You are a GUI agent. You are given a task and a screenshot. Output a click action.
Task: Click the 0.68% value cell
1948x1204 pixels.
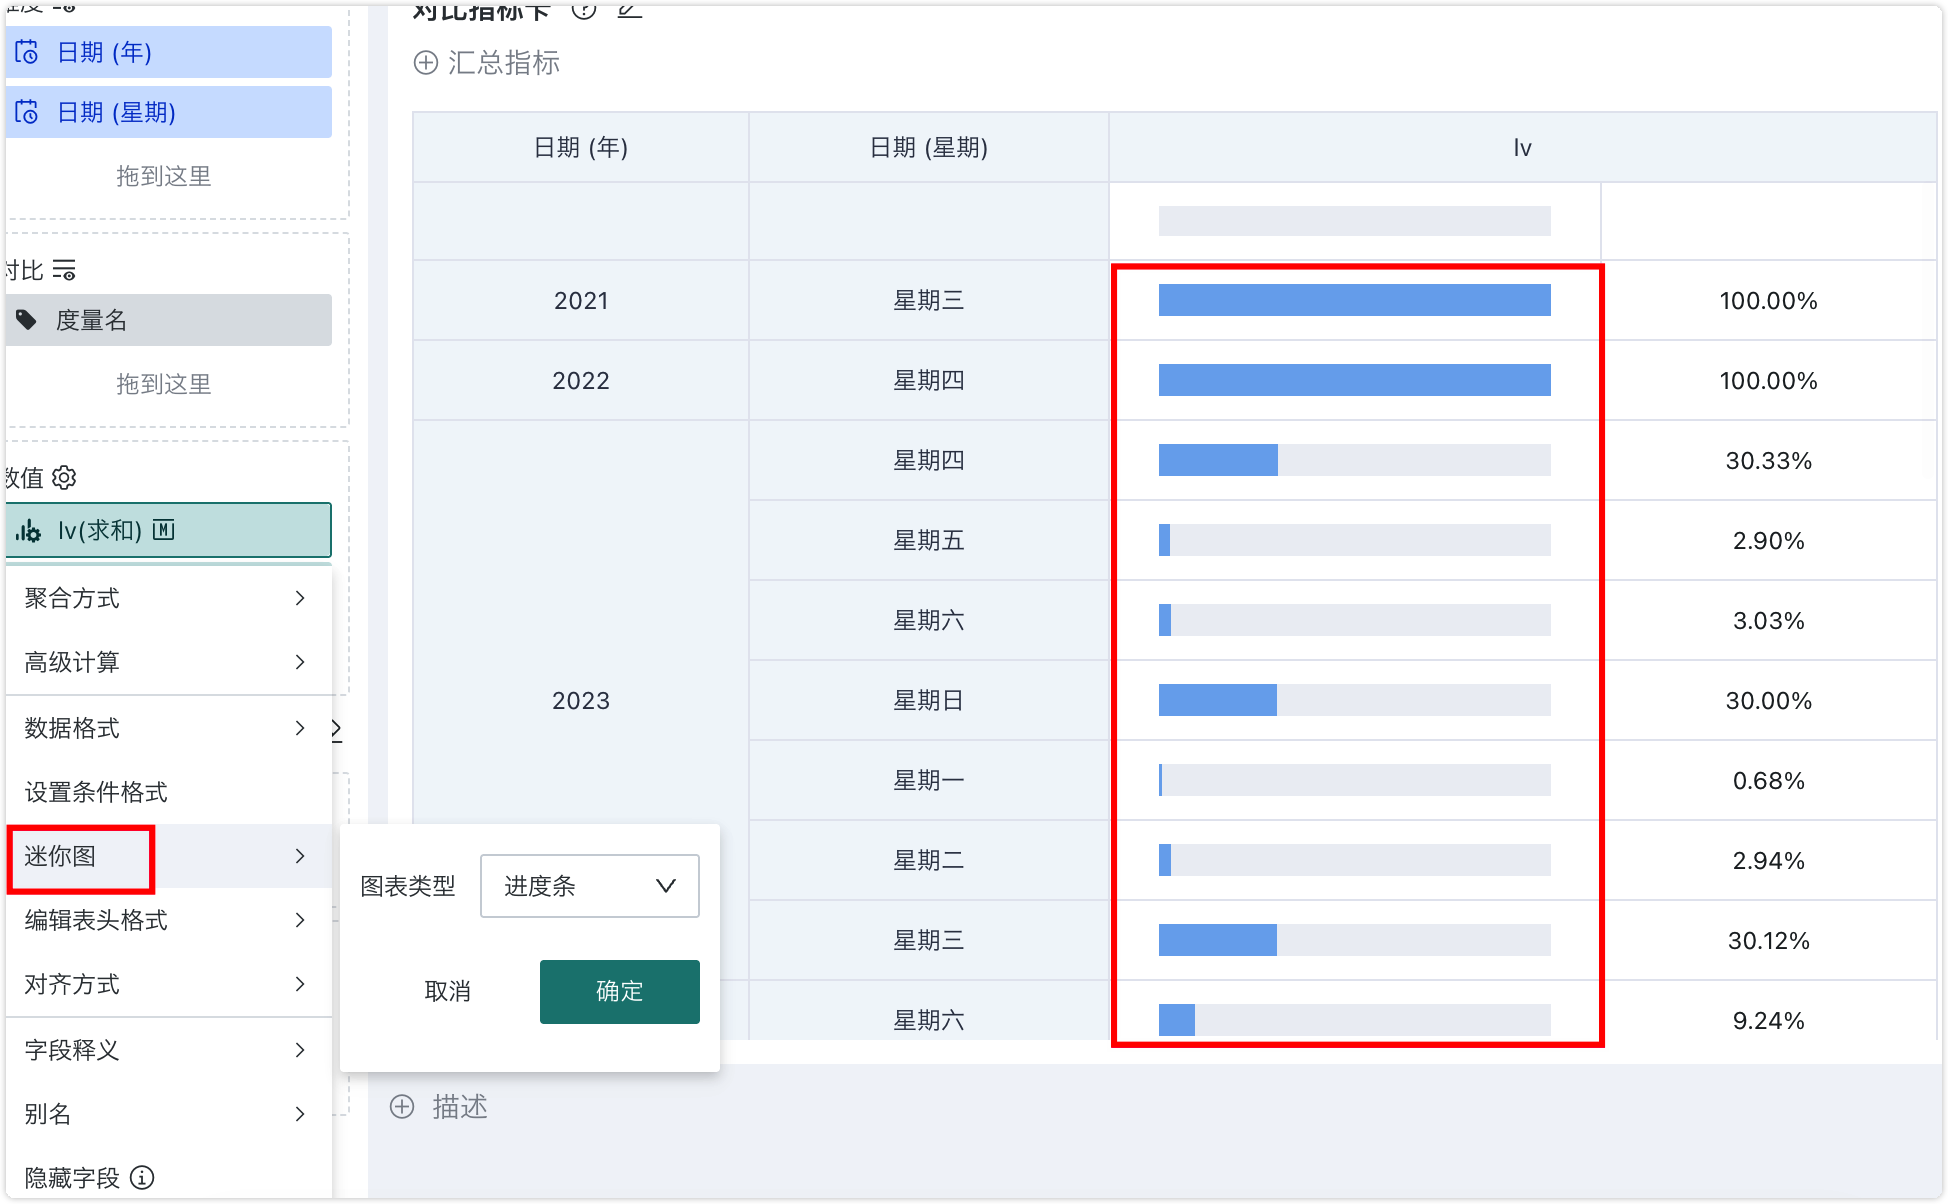coord(1769,780)
